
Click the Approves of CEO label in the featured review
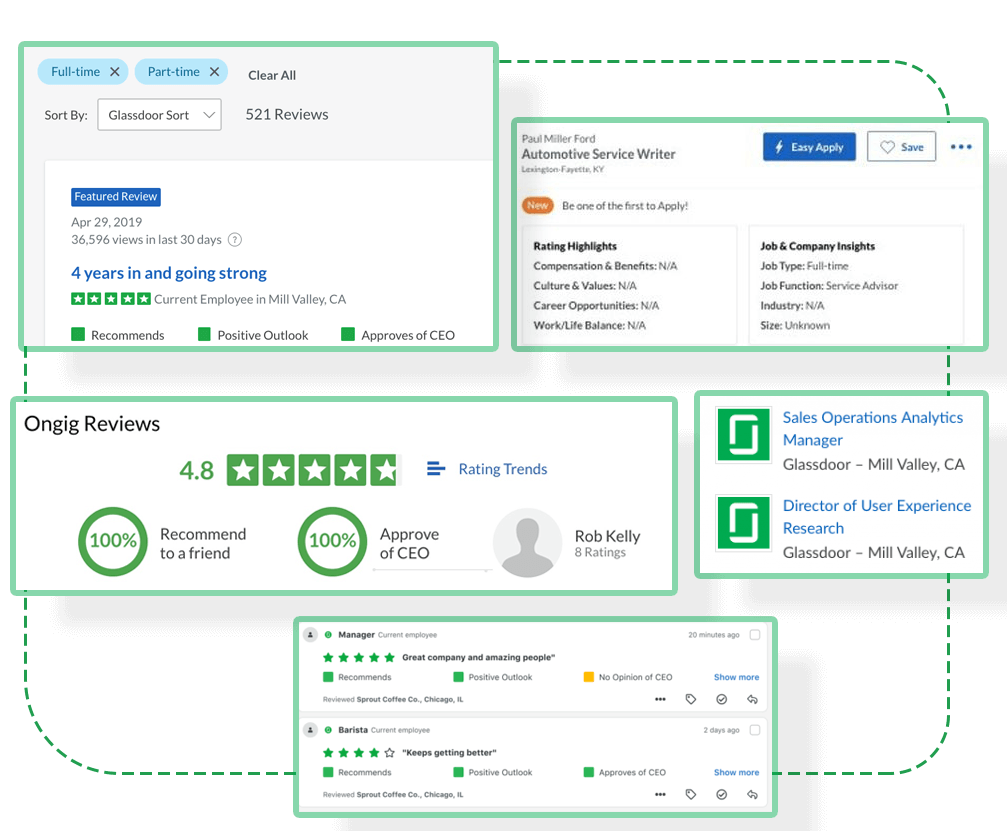tap(408, 335)
